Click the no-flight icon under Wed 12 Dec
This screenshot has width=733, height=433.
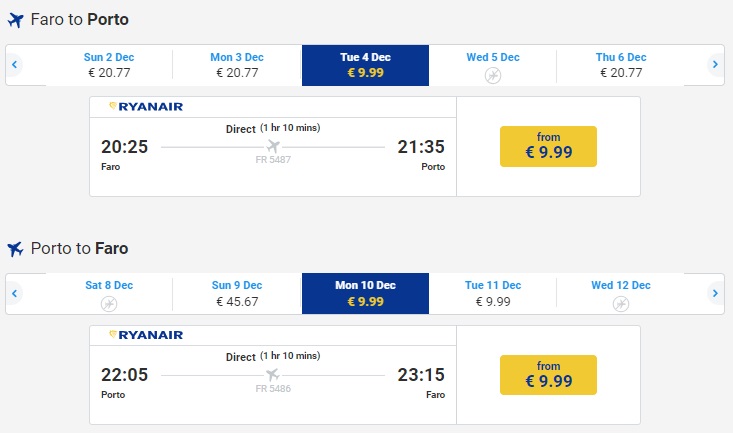pos(621,303)
